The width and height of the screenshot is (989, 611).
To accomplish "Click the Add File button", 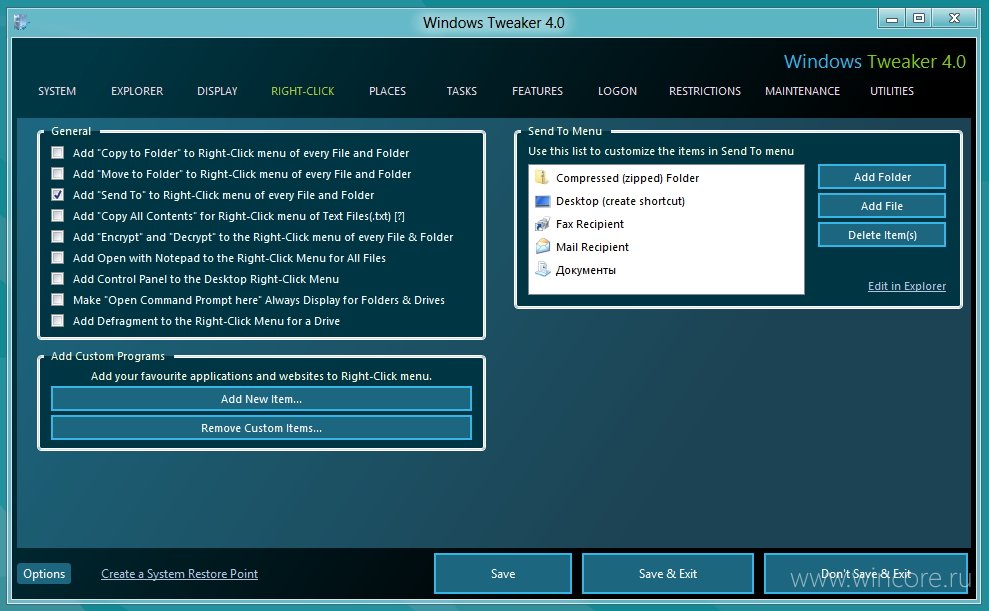I will pos(882,206).
